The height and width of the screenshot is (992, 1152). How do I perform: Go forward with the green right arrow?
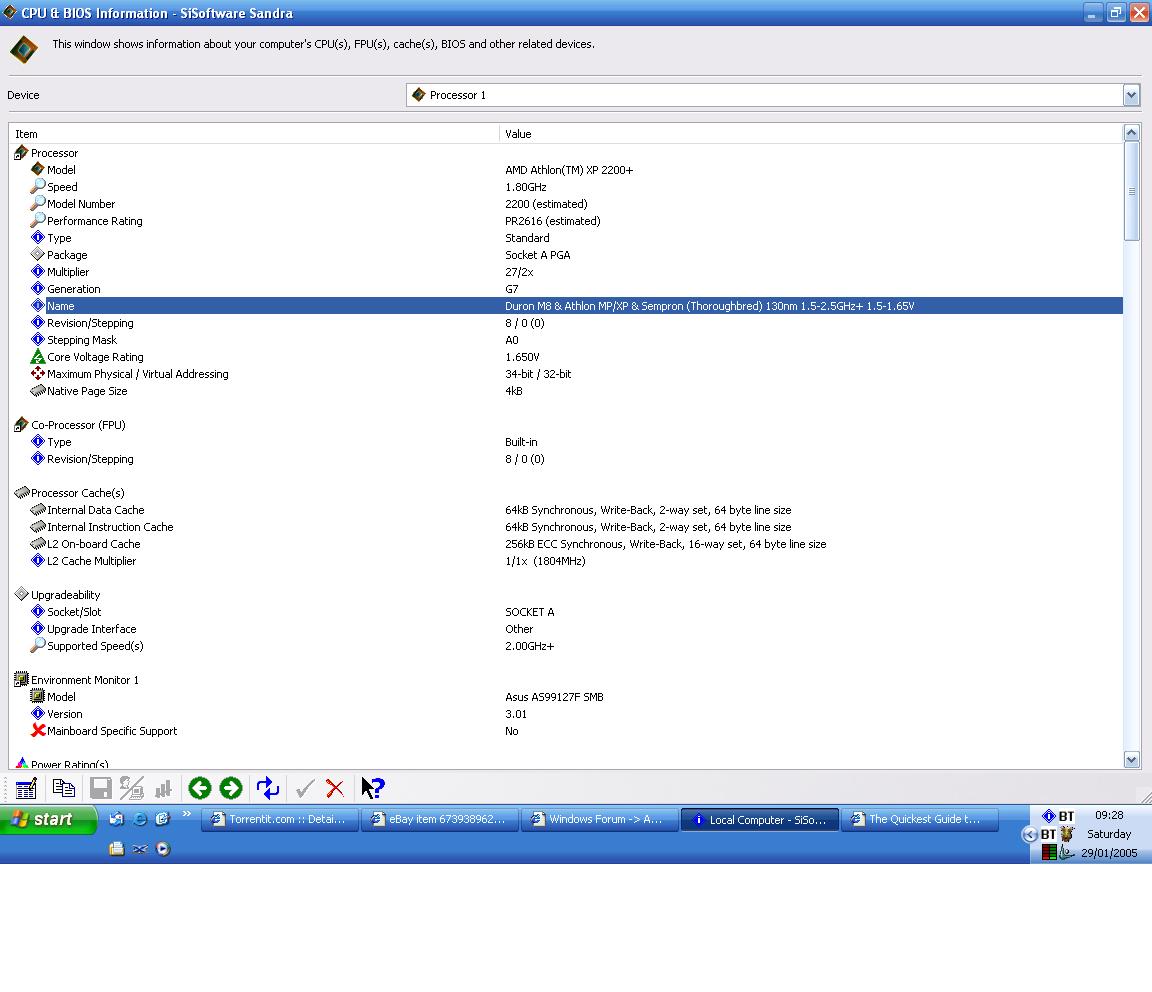231,788
